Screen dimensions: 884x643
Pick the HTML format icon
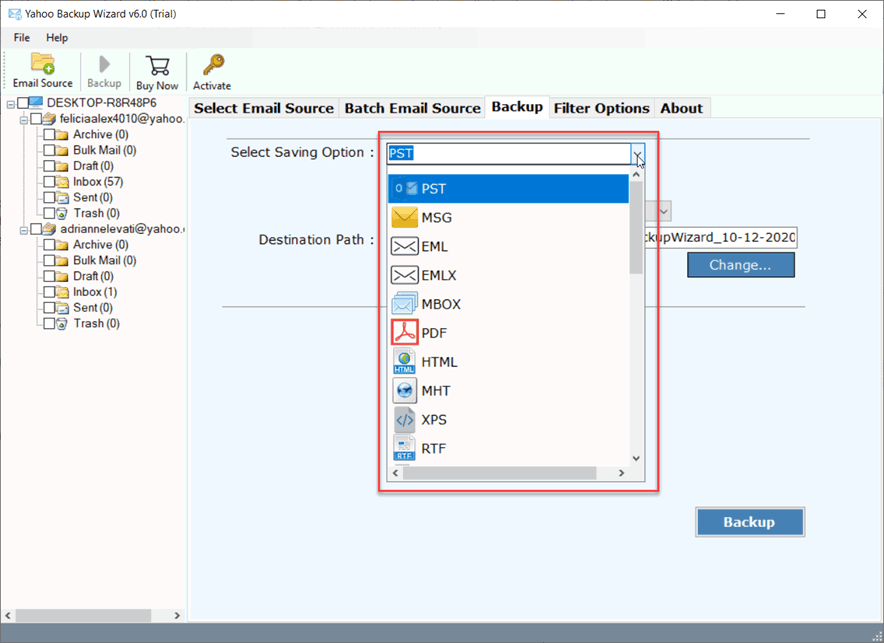(x=404, y=362)
